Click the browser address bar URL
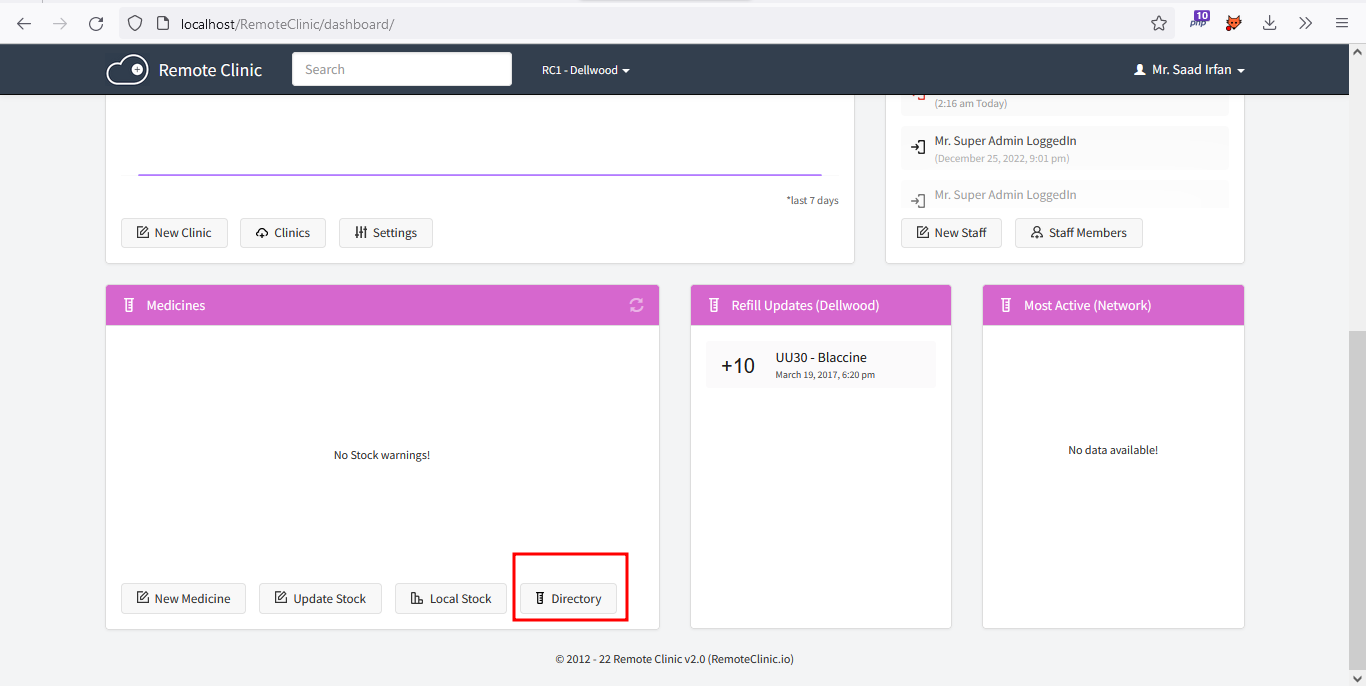1366x686 pixels. (288, 23)
